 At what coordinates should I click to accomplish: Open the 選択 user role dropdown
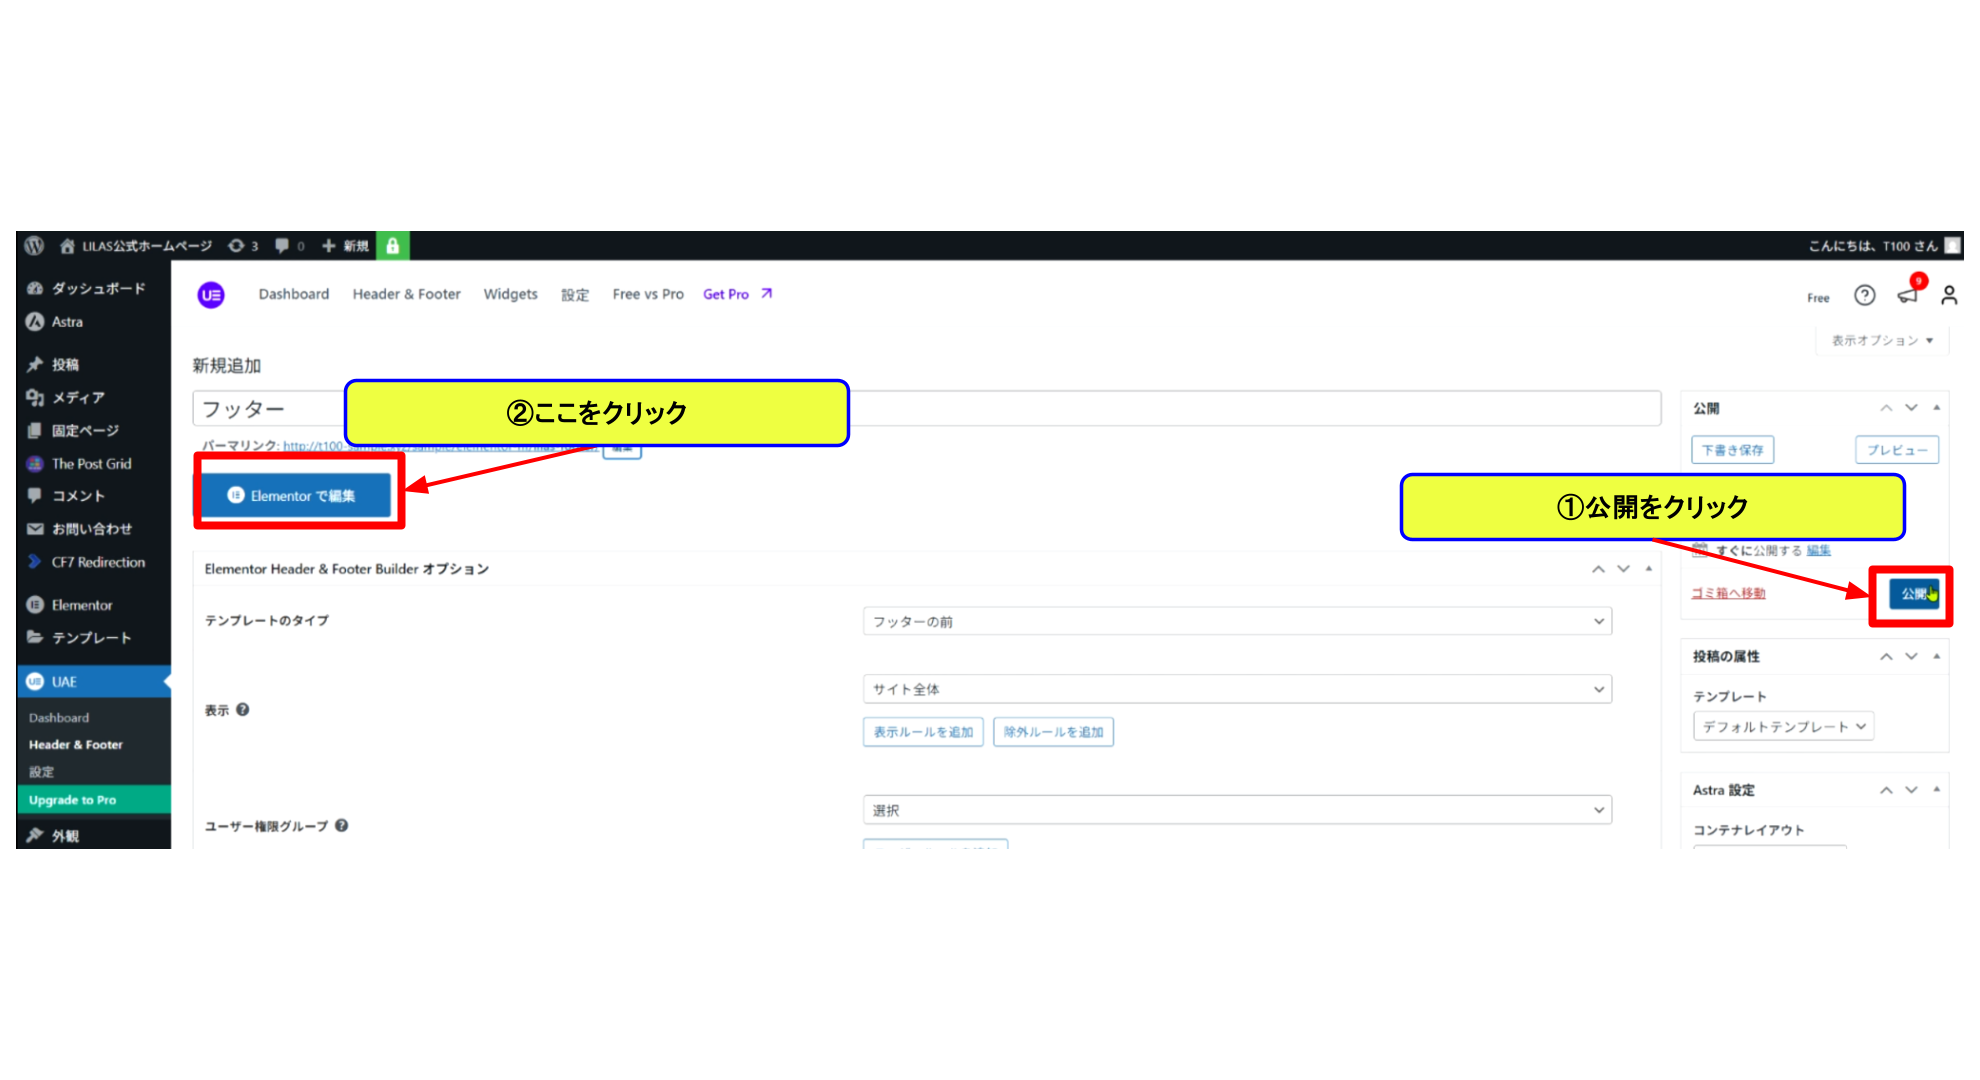pyautogui.click(x=1237, y=810)
